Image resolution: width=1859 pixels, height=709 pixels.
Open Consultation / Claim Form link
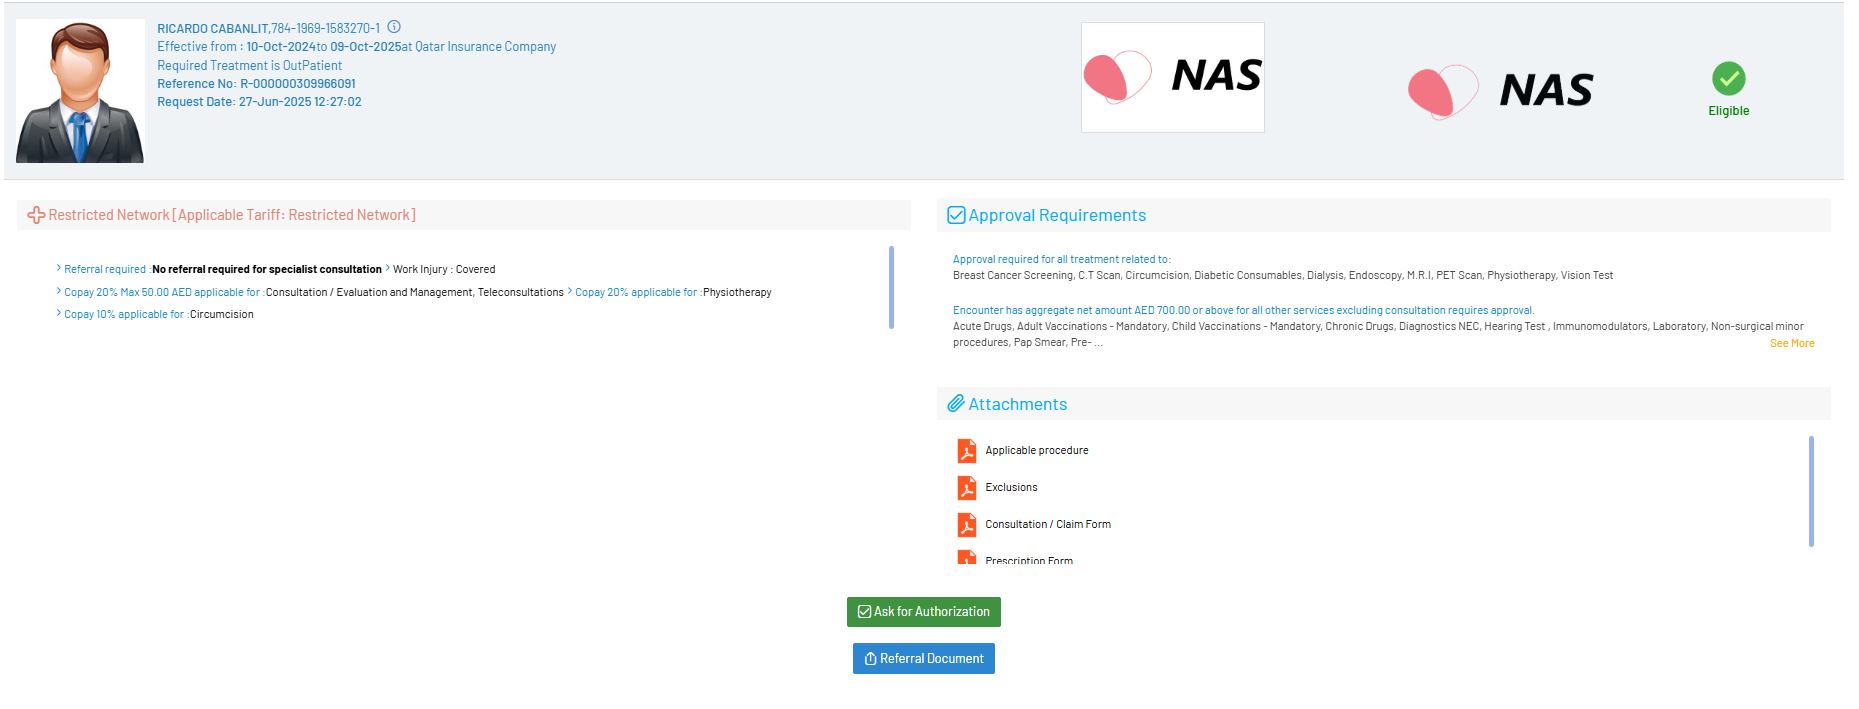point(1048,525)
